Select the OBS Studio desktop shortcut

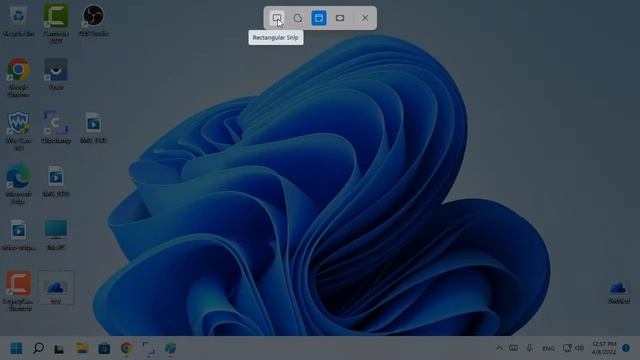coord(93,21)
